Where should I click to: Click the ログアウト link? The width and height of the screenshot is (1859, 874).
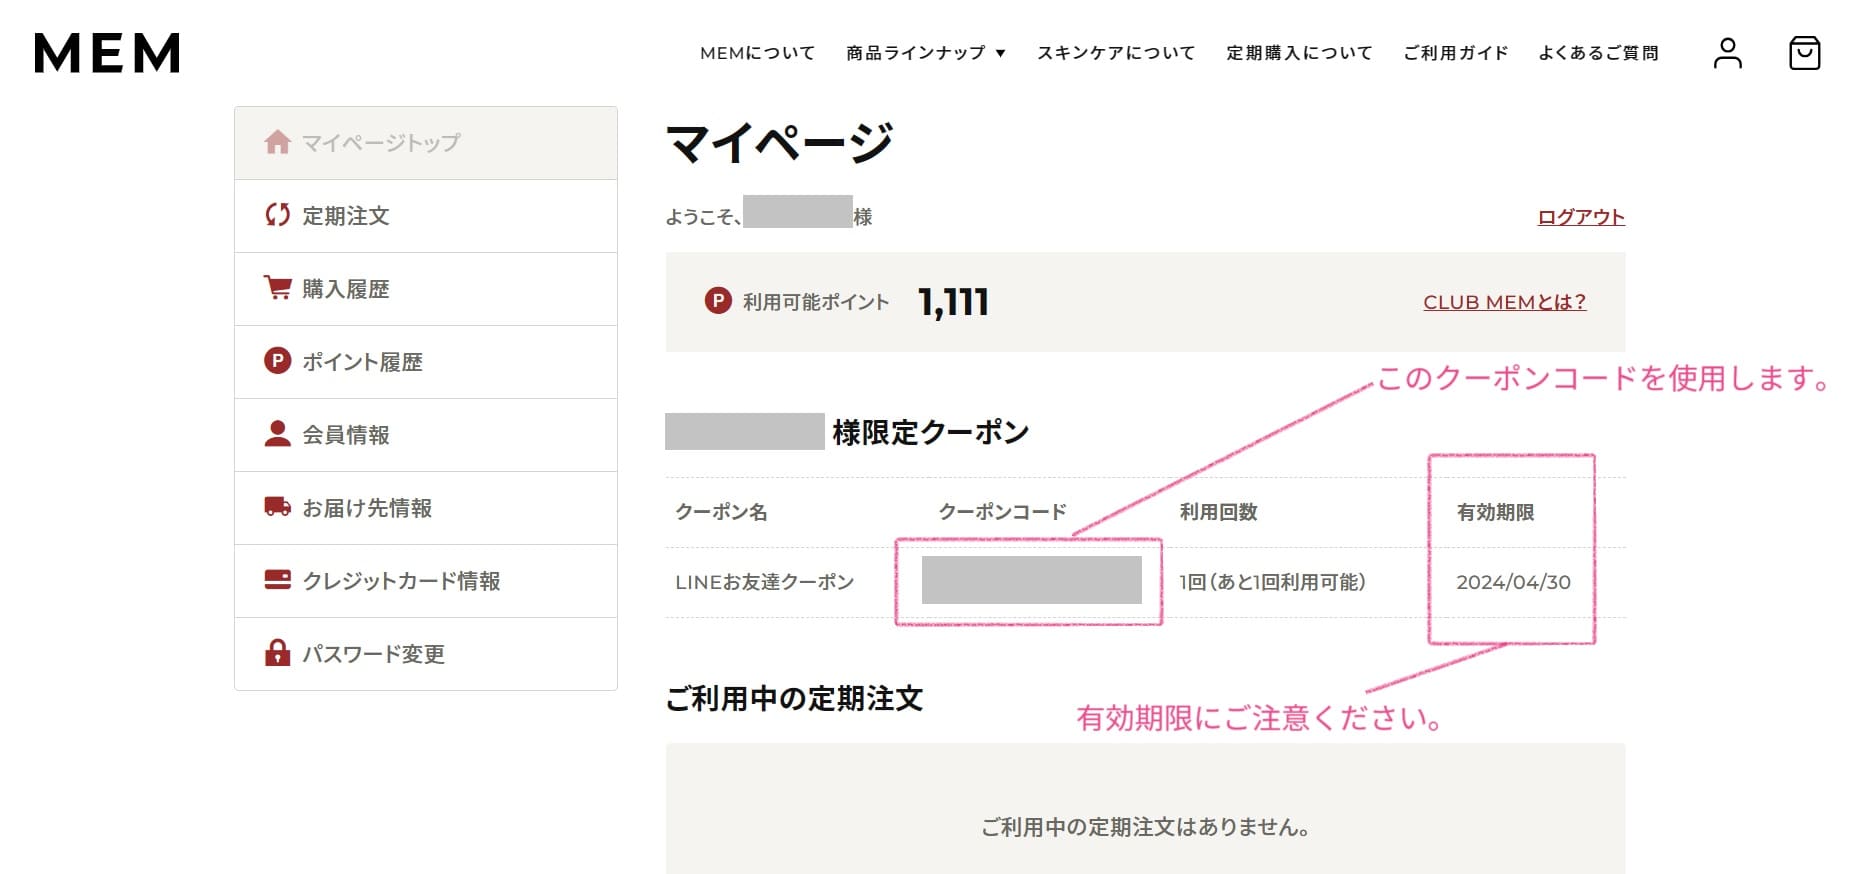click(x=1580, y=217)
